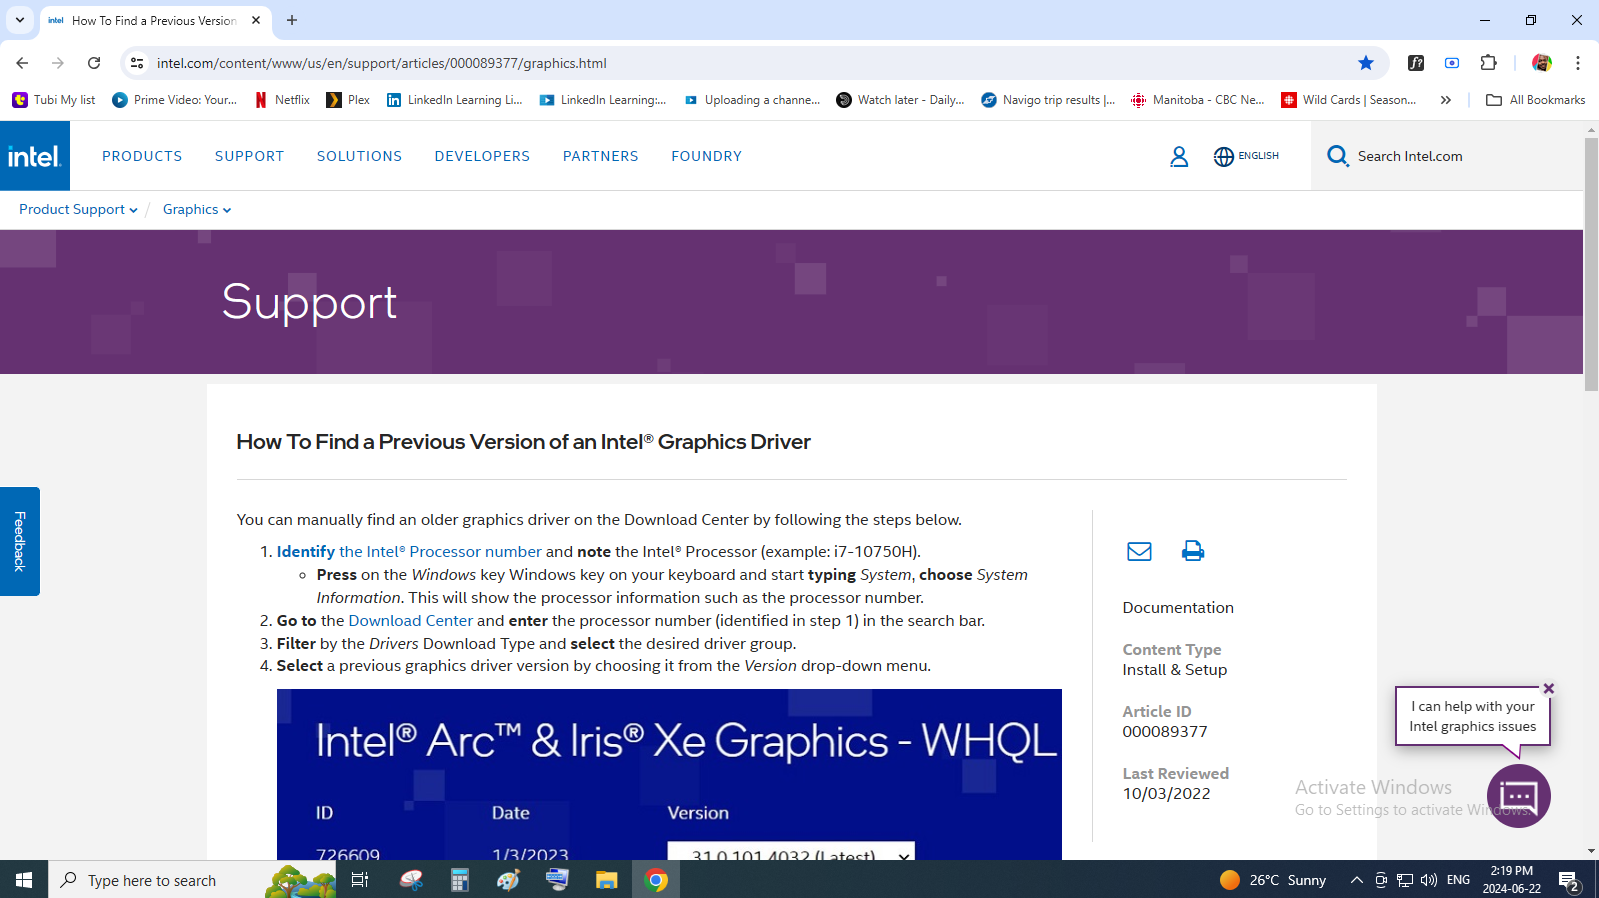Open the Intel sign-in user icon

pos(1179,157)
